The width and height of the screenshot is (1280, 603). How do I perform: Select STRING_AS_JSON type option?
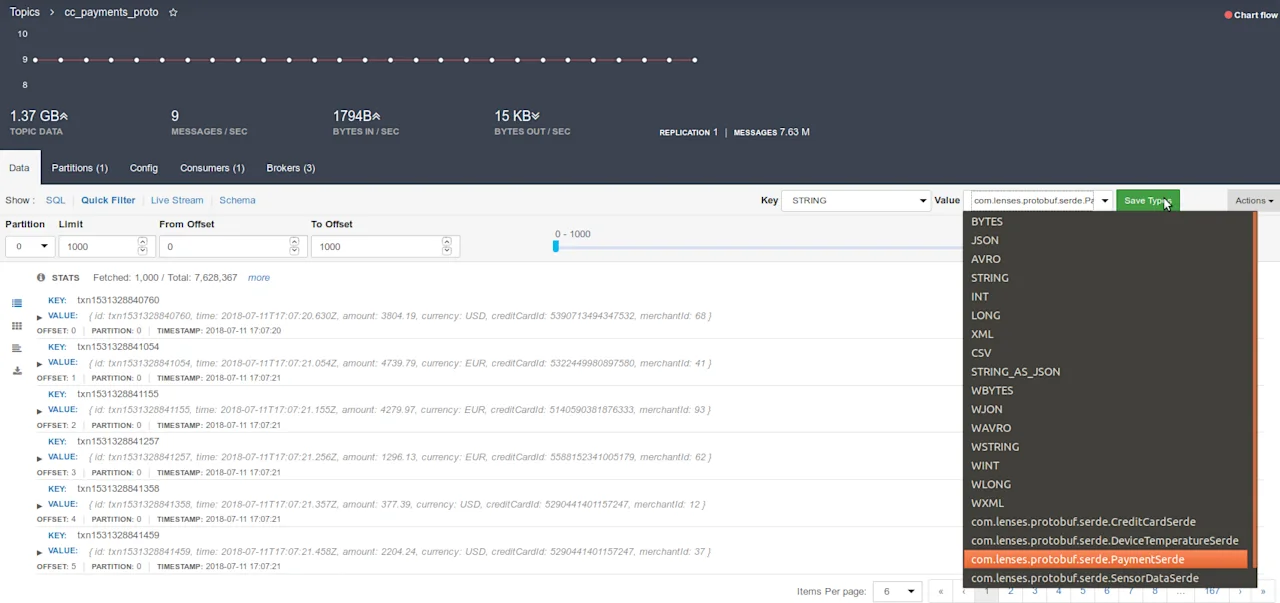pyautogui.click(x=1105, y=372)
